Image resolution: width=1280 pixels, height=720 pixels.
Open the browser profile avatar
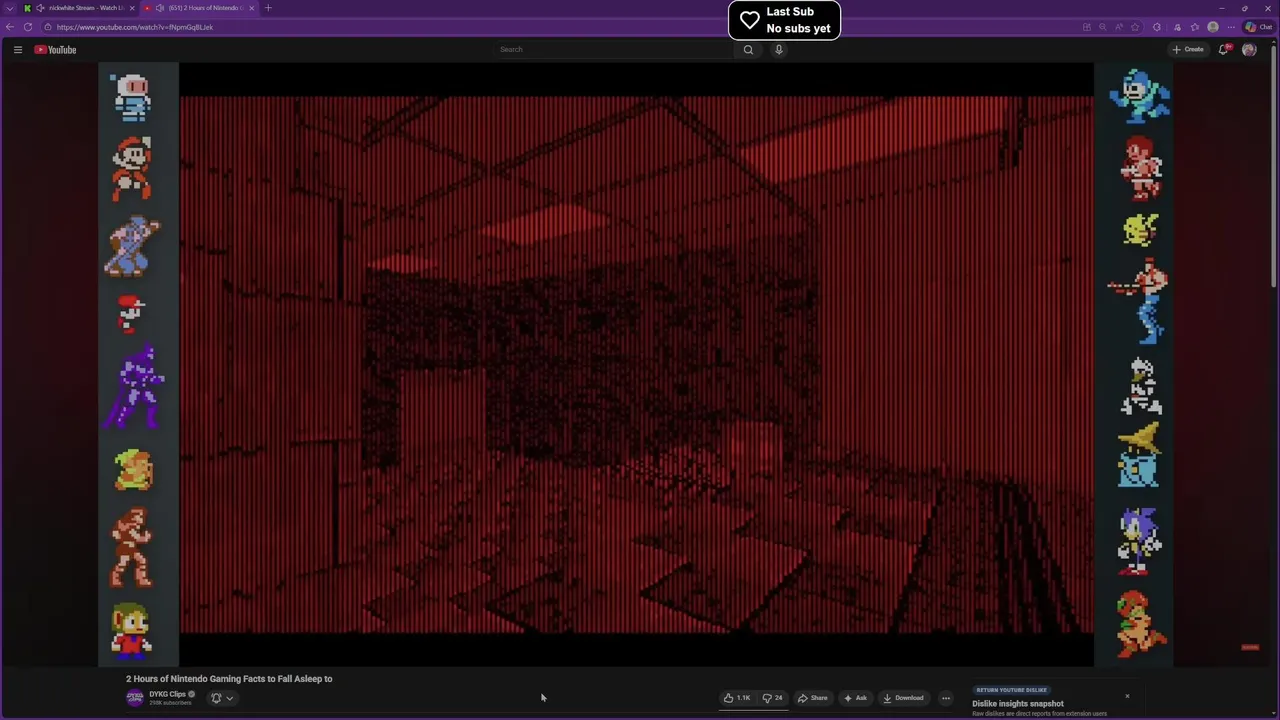coord(1213,27)
